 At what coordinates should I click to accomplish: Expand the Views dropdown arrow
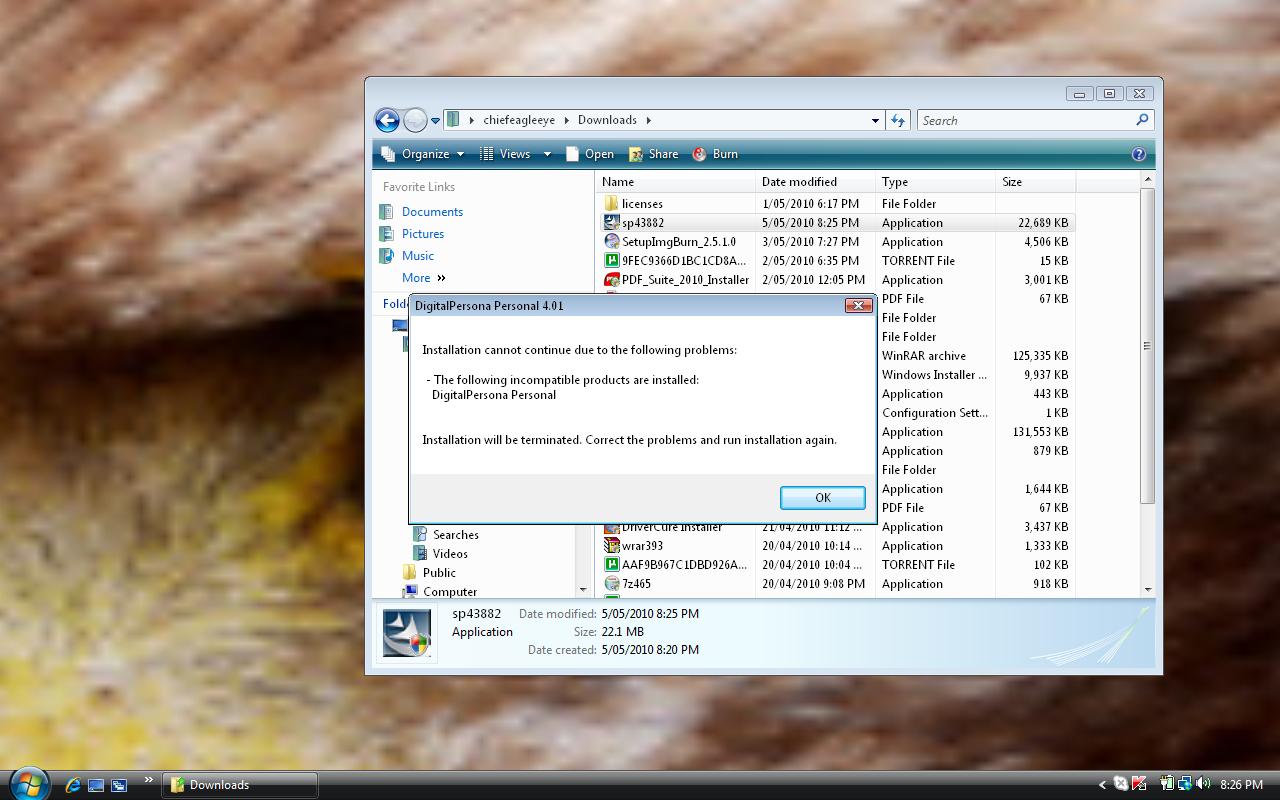coord(547,154)
